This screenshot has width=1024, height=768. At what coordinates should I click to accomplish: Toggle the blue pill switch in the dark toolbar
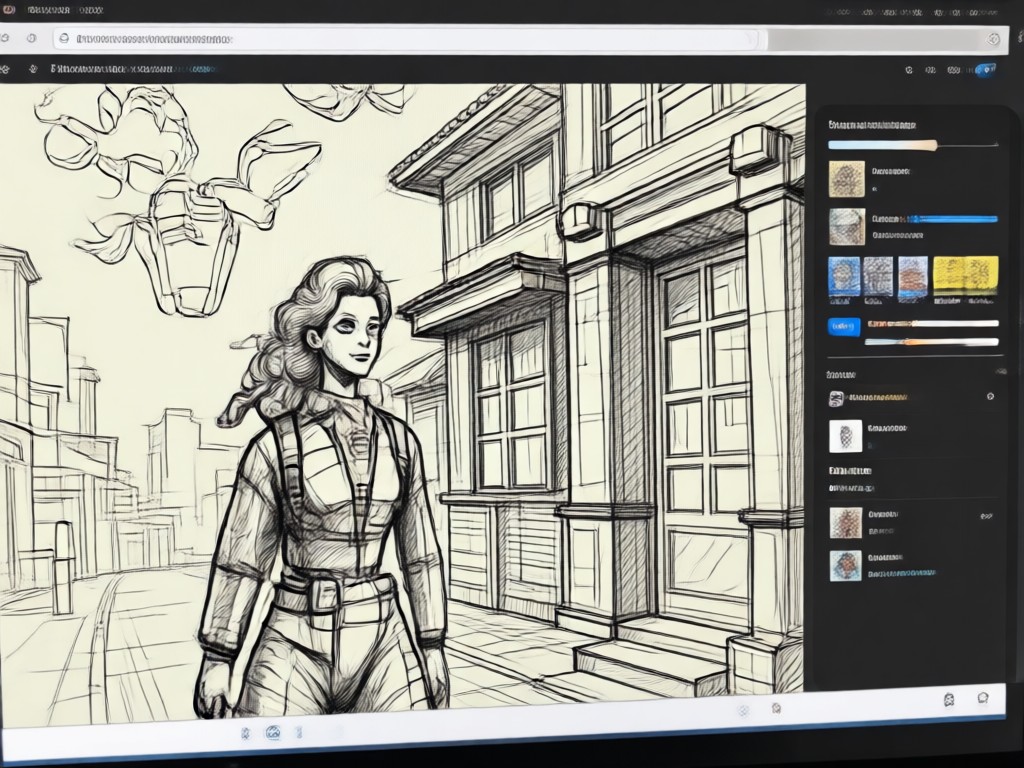(x=985, y=69)
